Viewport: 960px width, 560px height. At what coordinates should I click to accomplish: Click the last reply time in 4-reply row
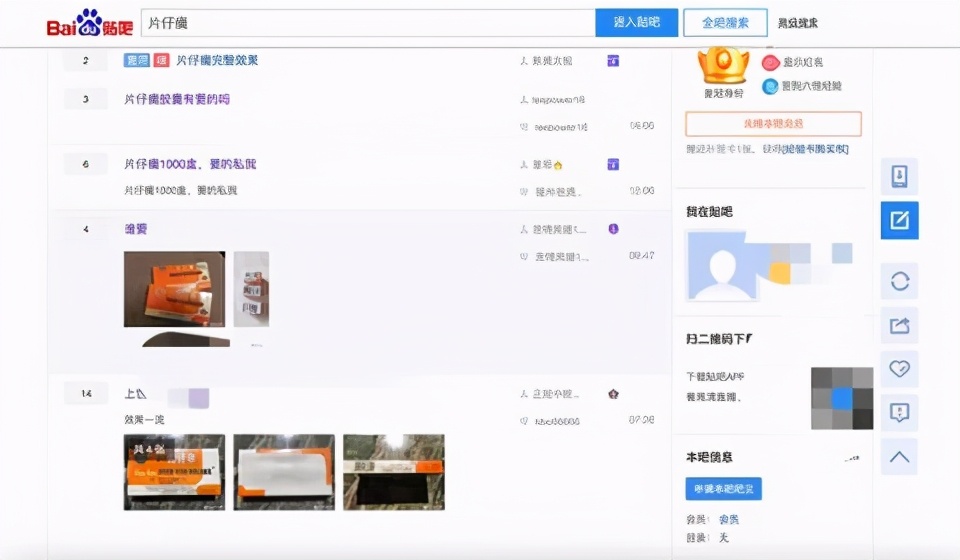(642, 256)
